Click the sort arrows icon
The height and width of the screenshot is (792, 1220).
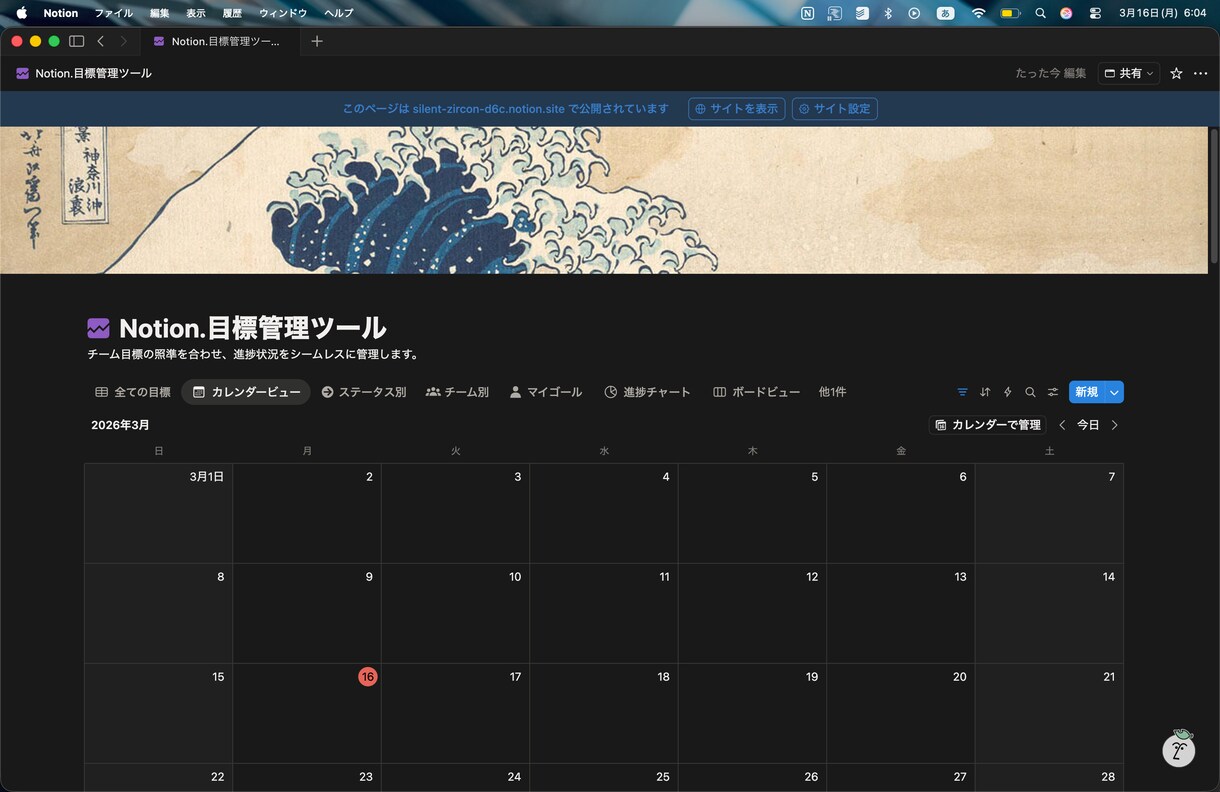coord(985,392)
